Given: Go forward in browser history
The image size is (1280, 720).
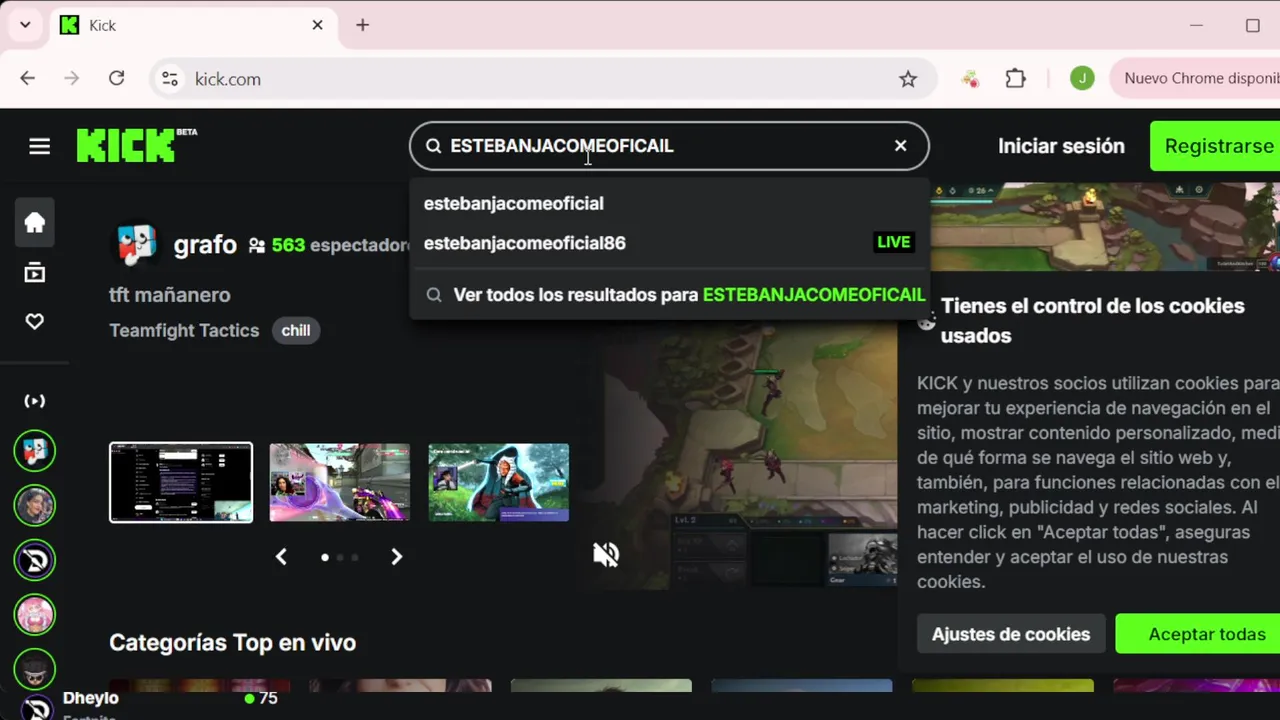Looking at the screenshot, I should (72, 78).
